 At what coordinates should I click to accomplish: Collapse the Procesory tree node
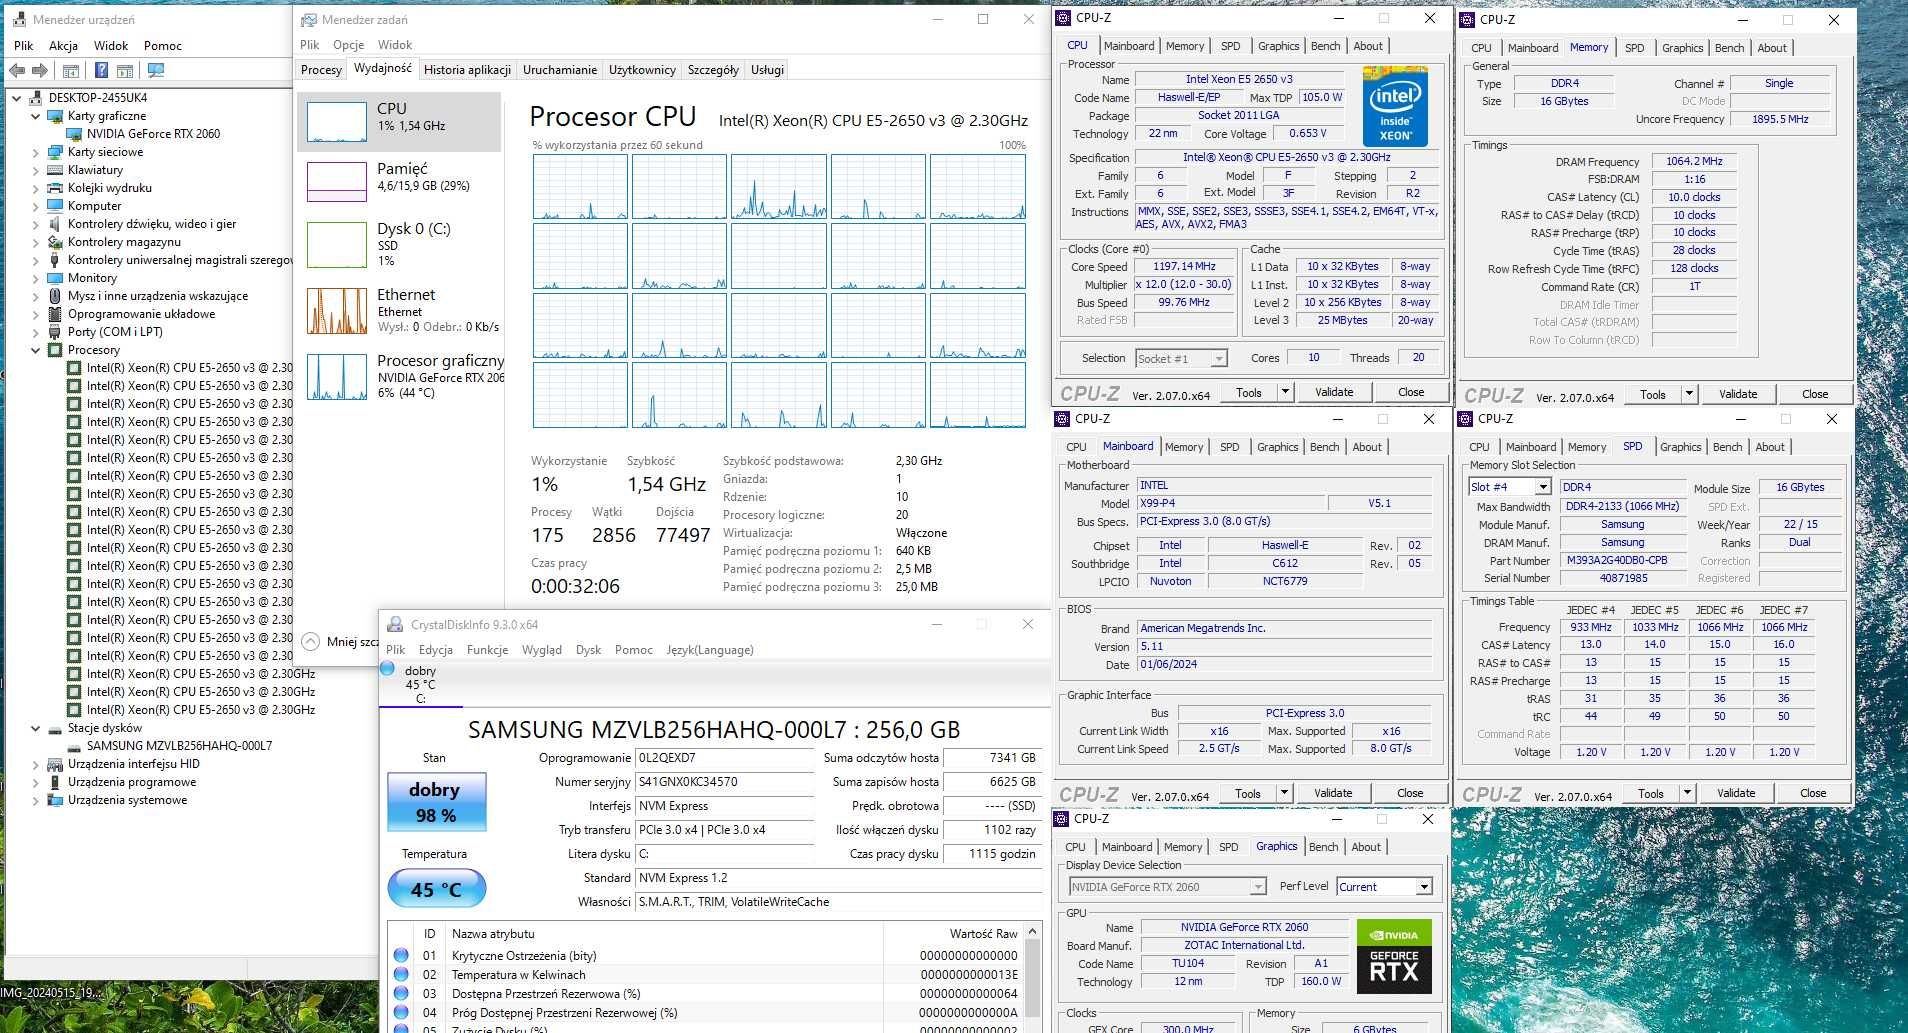pyautogui.click(x=36, y=350)
